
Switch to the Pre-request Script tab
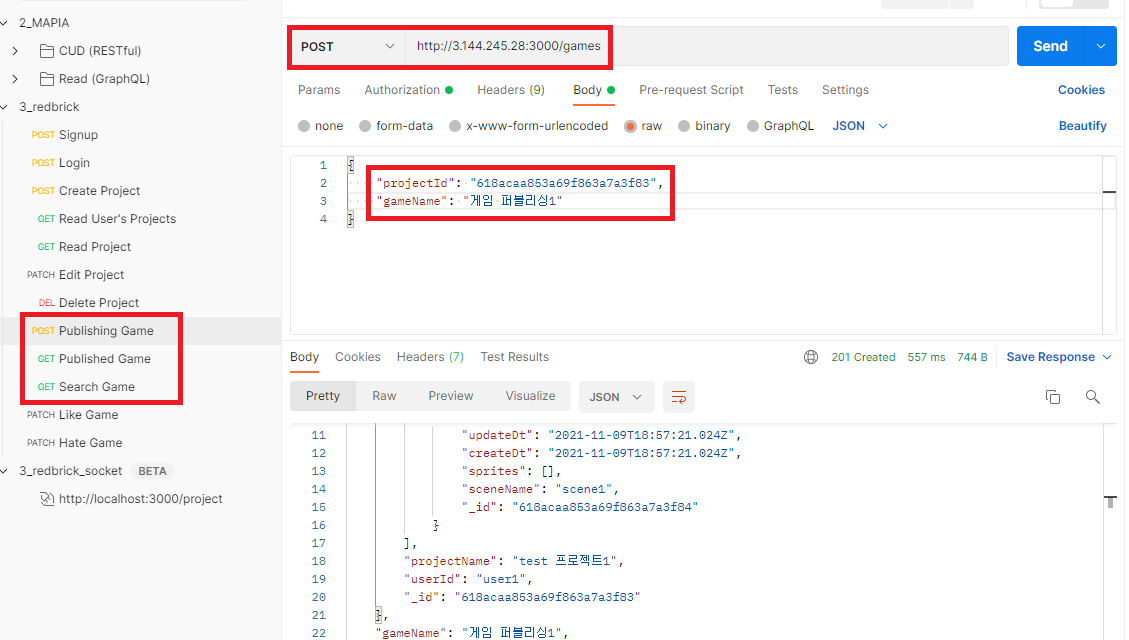[x=691, y=90]
